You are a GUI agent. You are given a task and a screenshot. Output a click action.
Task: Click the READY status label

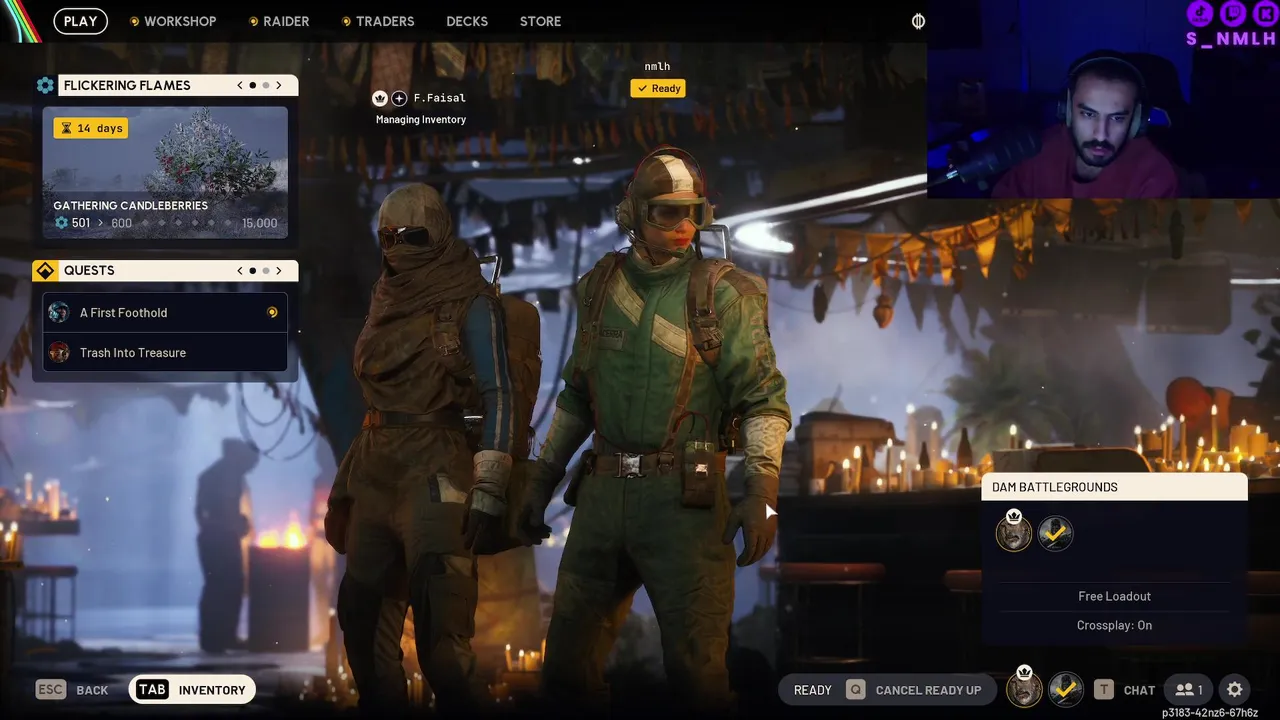(x=812, y=690)
